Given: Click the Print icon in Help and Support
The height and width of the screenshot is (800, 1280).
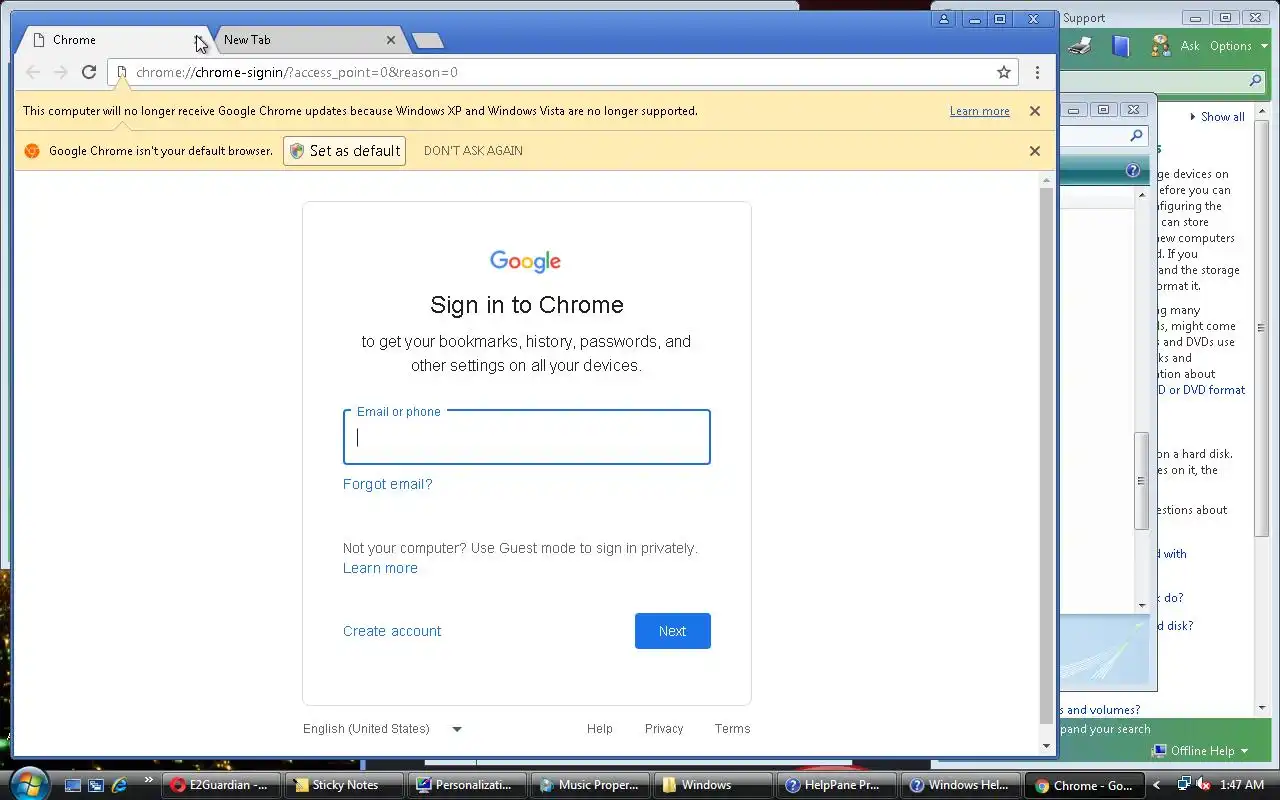Looking at the screenshot, I should click(1079, 46).
